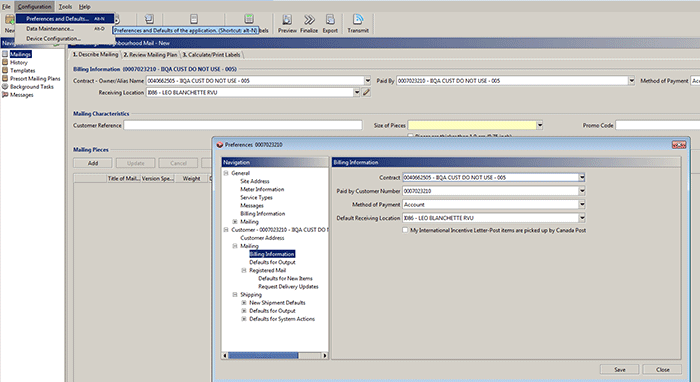
Task: Click the Update button under Mailing Pieces
Action: [x=136, y=163]
